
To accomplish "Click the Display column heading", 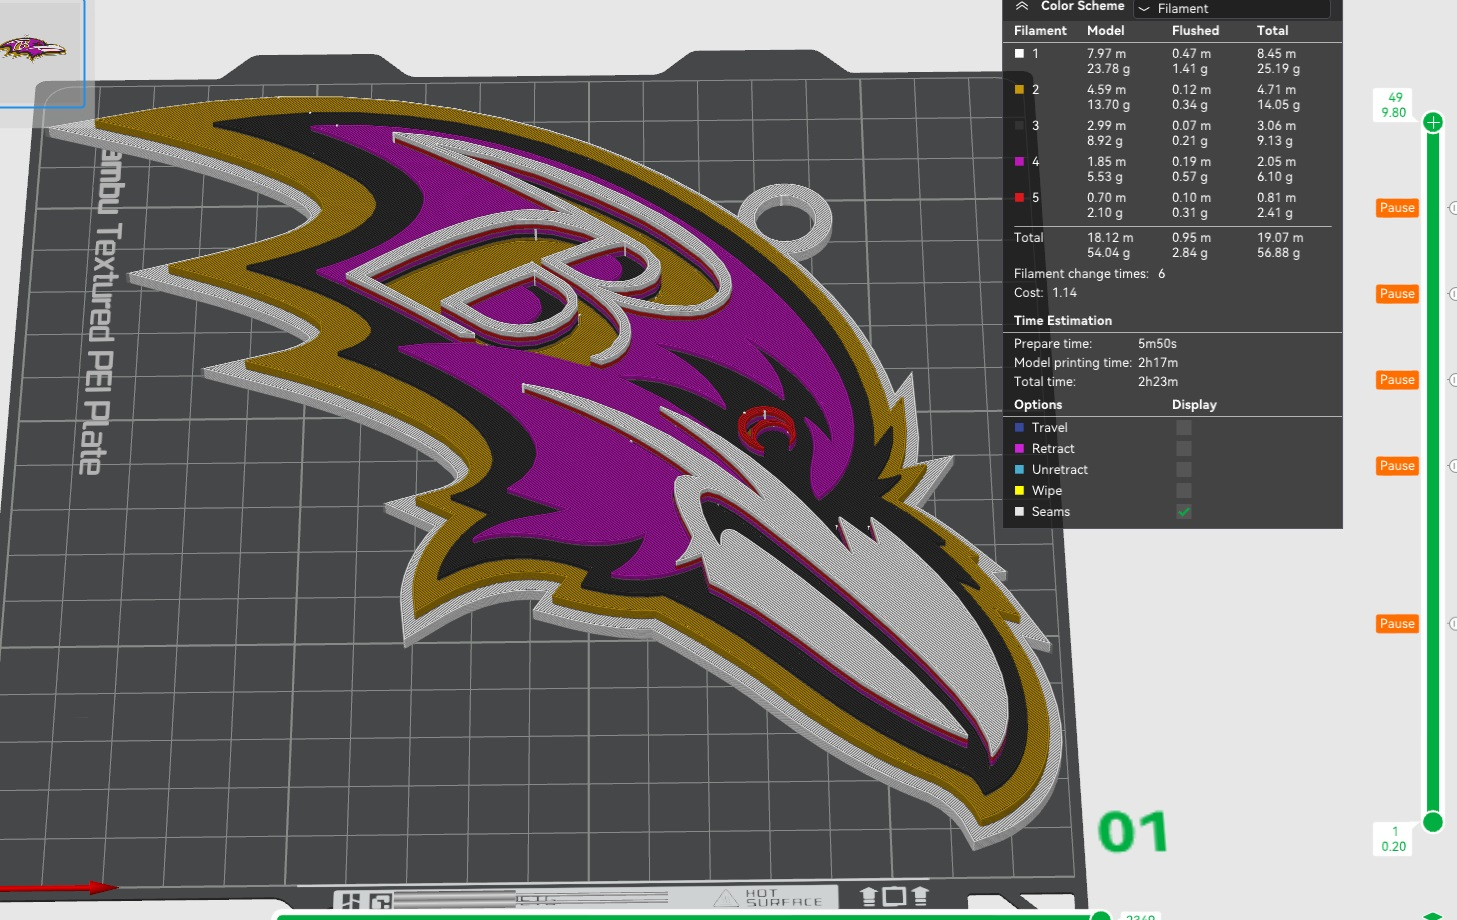I will [1194, 405].
